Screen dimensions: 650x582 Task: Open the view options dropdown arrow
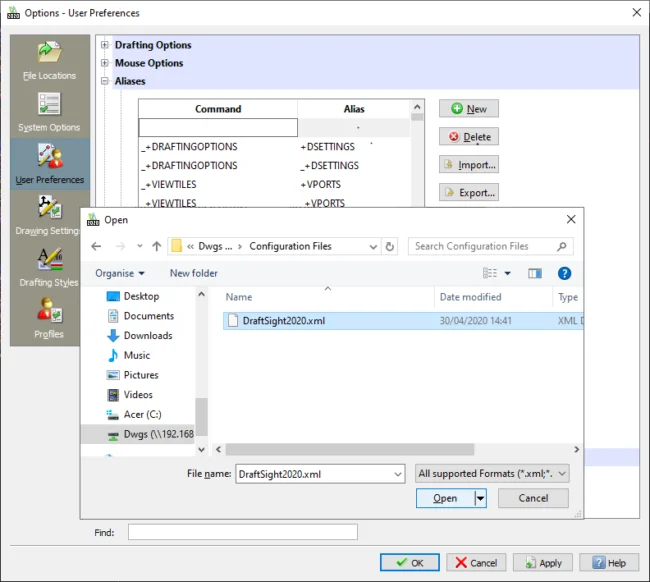(507, 273)
